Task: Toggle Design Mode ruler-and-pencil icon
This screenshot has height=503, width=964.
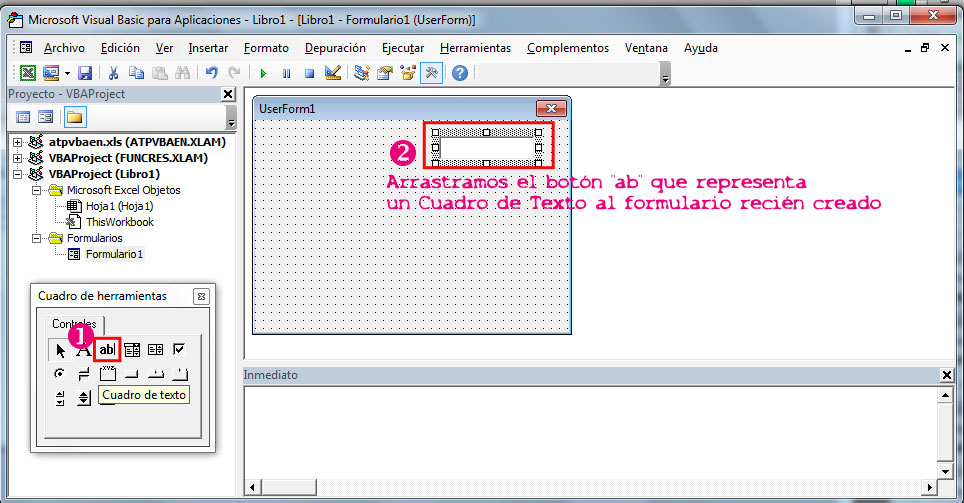Action: 333,73
